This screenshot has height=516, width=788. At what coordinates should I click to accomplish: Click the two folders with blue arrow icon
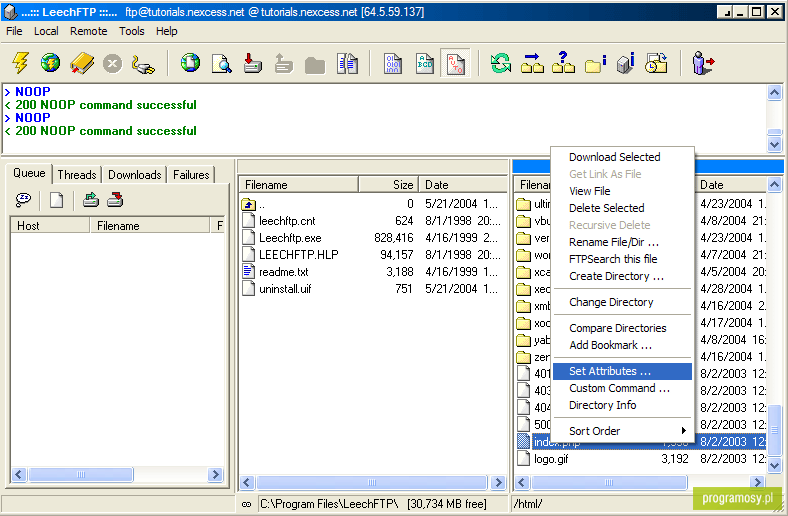pyautogui.click(x=532, y=63)
